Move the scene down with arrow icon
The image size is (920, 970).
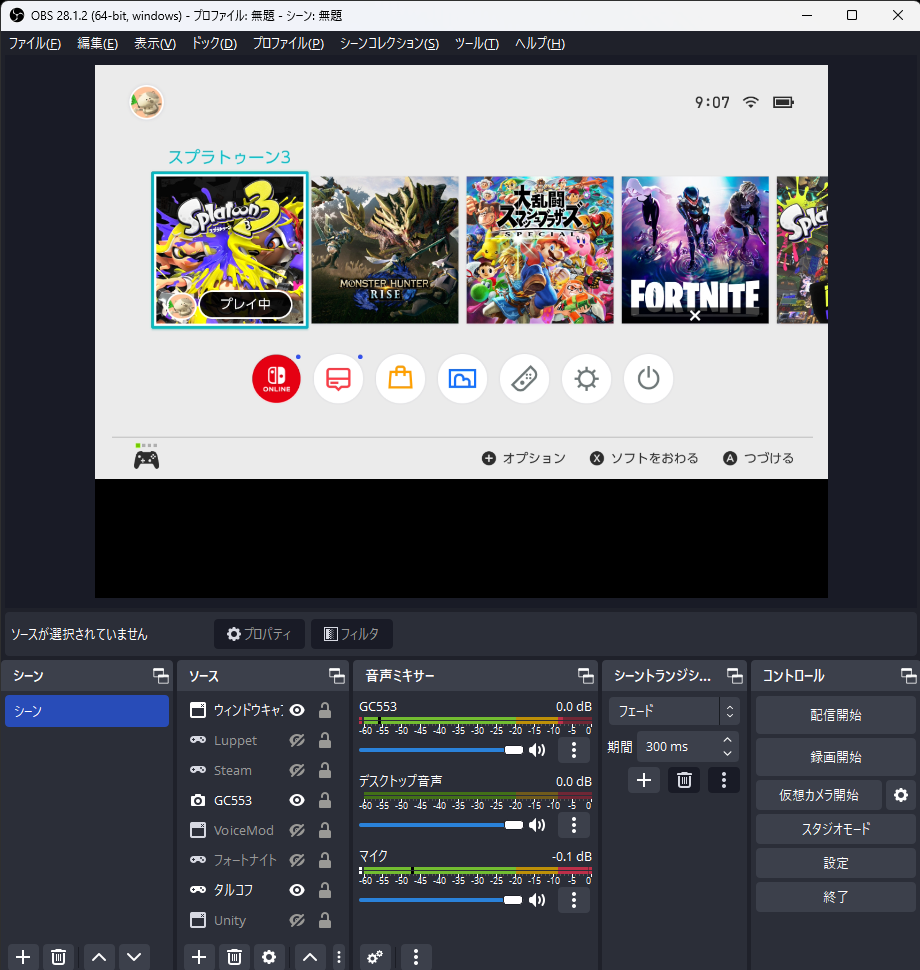pos(134,957)
